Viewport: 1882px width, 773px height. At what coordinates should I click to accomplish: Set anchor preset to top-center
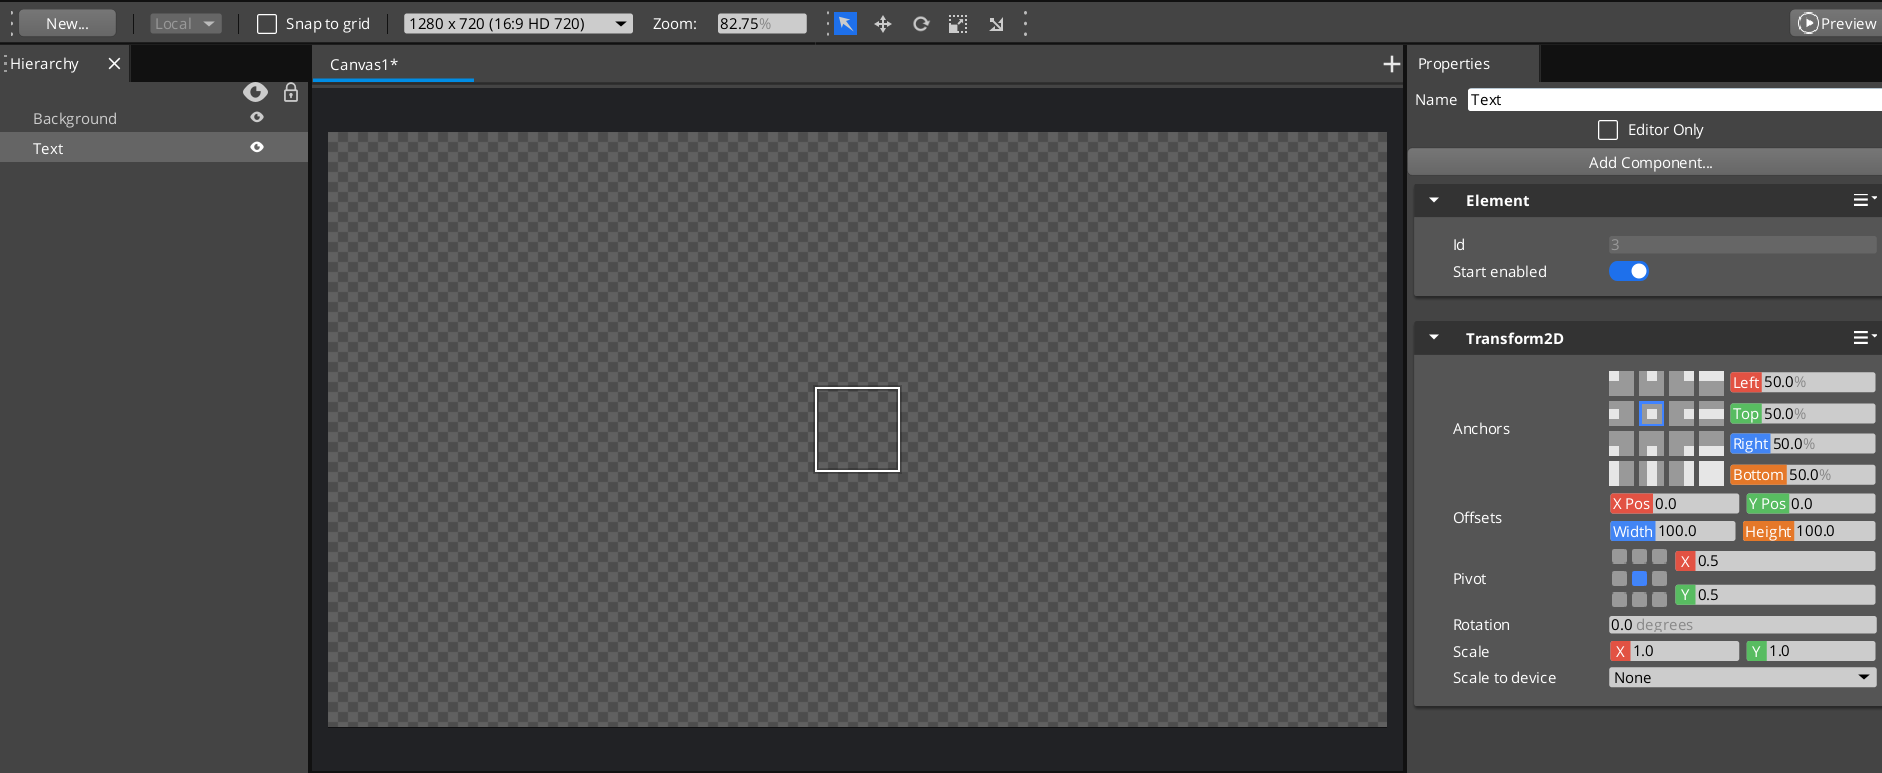coord(1651,383)
